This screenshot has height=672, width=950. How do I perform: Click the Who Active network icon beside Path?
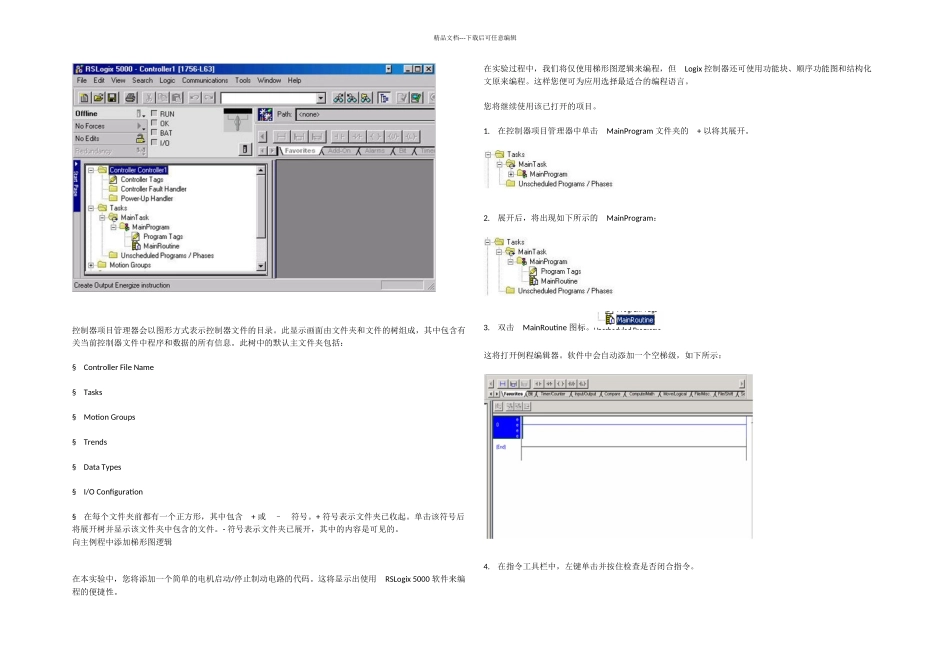[x=265, y=115]
